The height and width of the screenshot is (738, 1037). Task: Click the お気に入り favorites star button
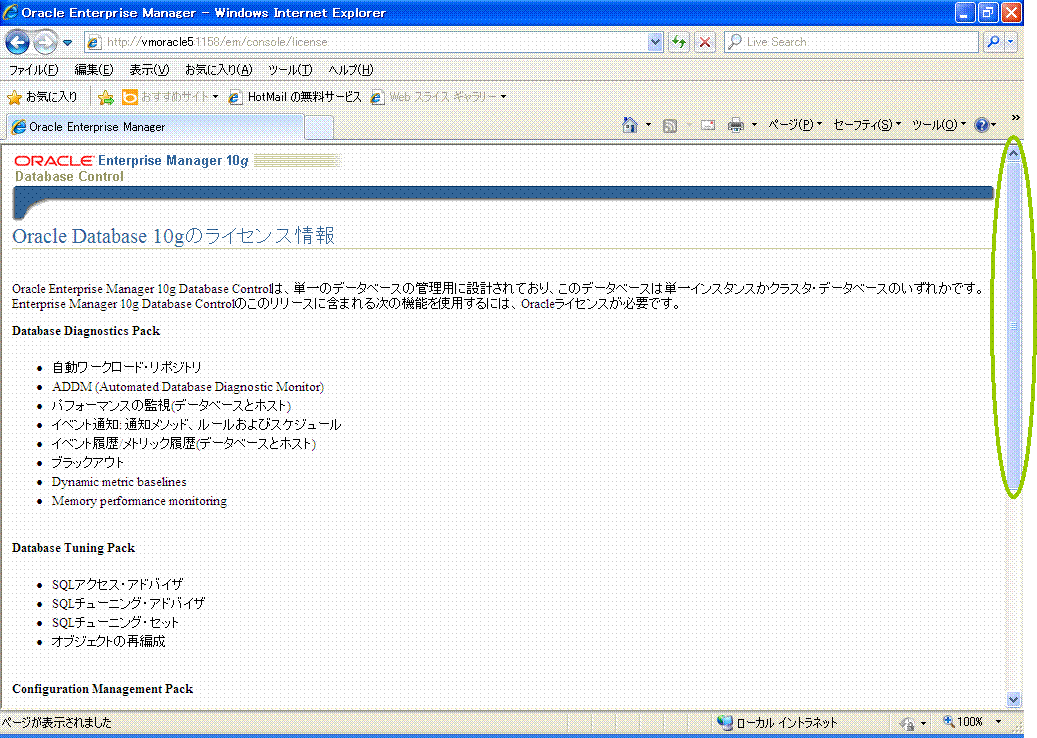[42, 97]
